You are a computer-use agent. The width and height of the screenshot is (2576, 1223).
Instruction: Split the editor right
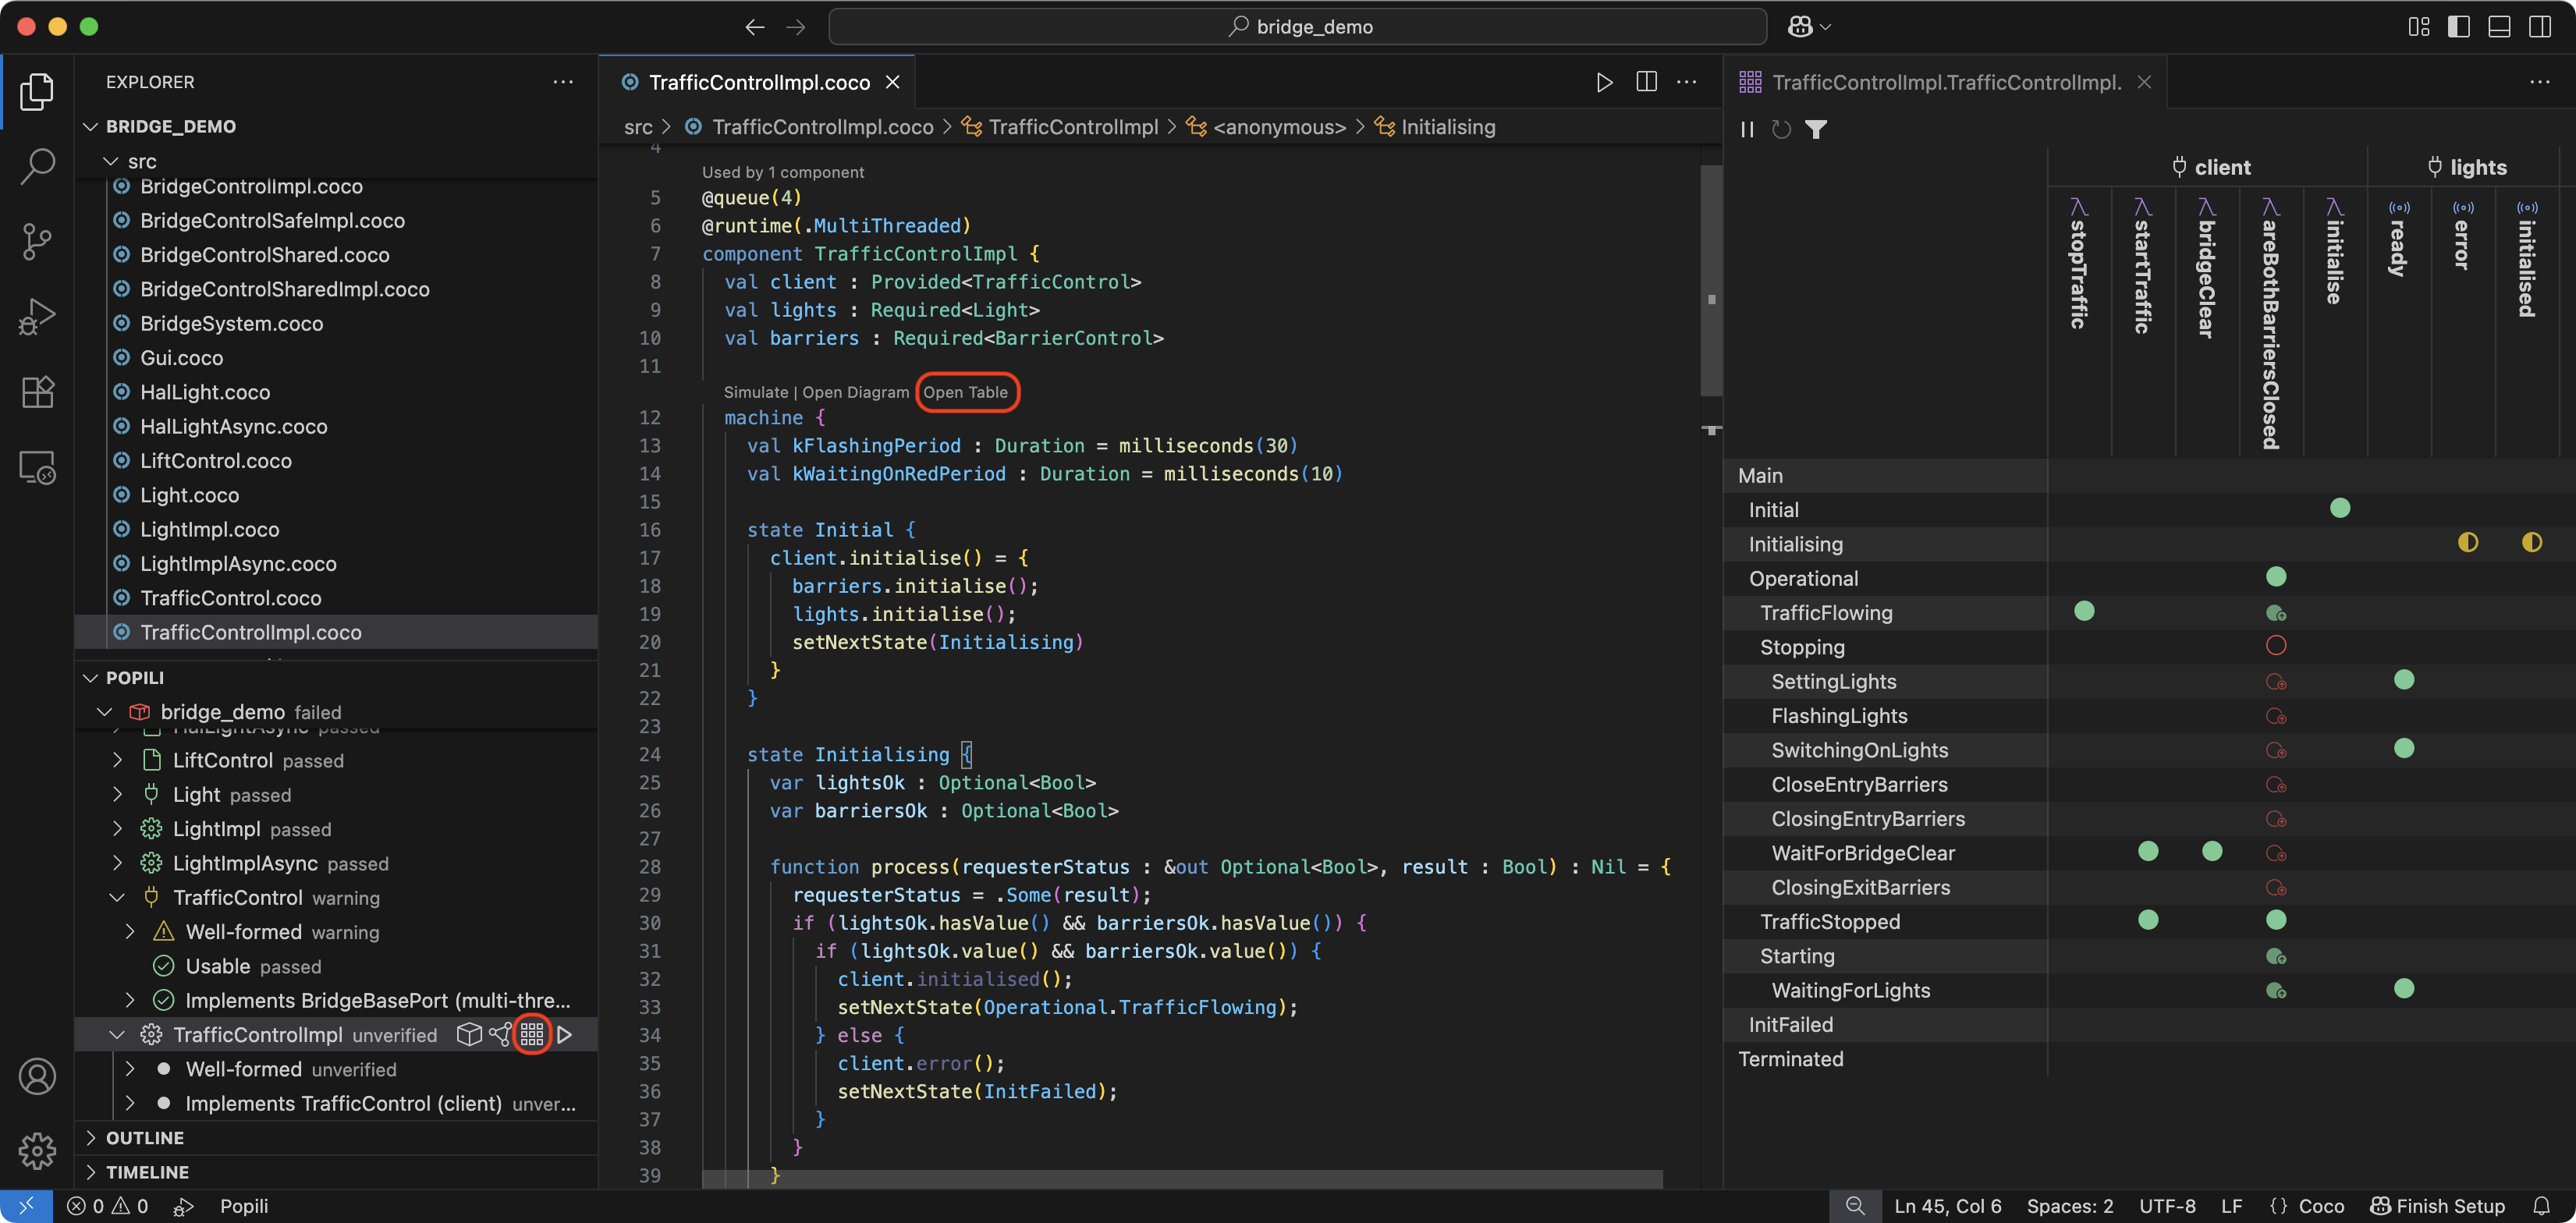point(1646,82)
